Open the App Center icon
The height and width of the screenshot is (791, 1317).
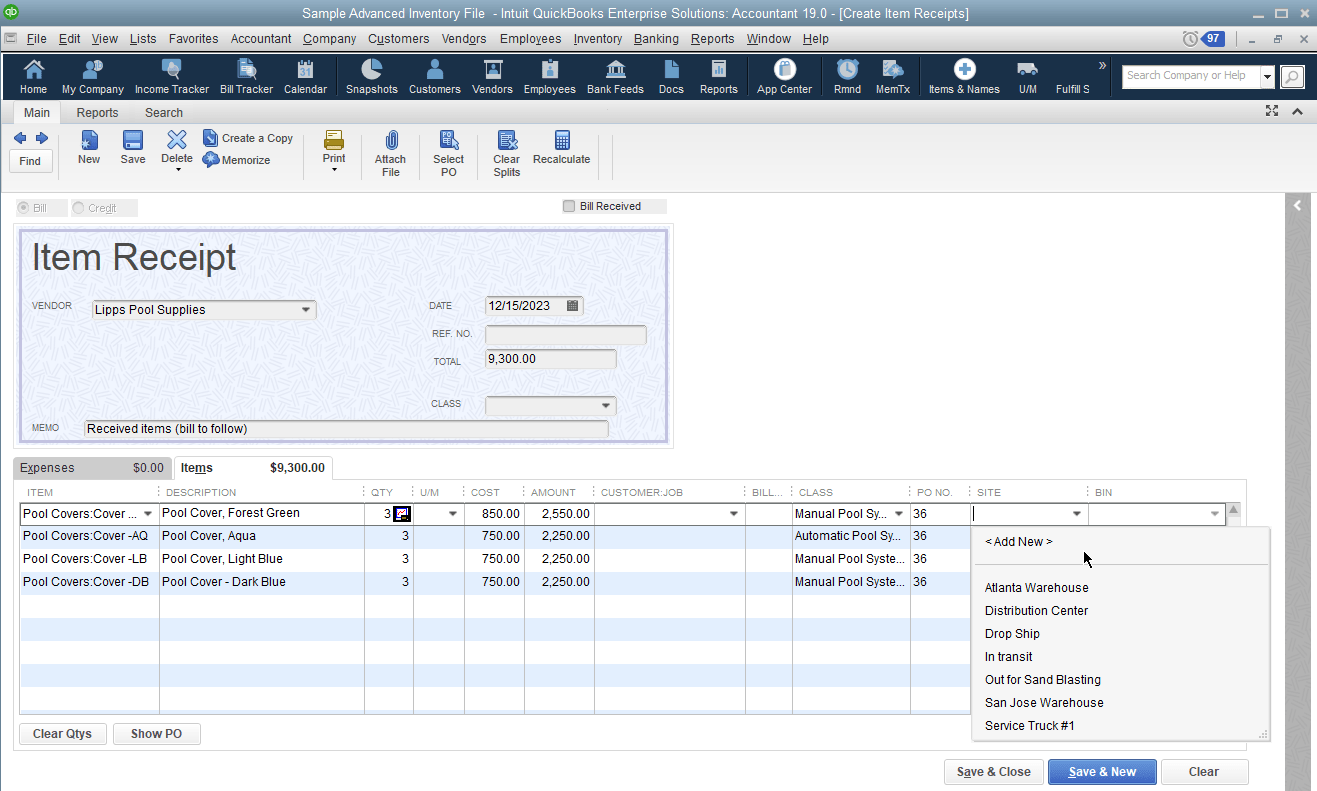785,77
